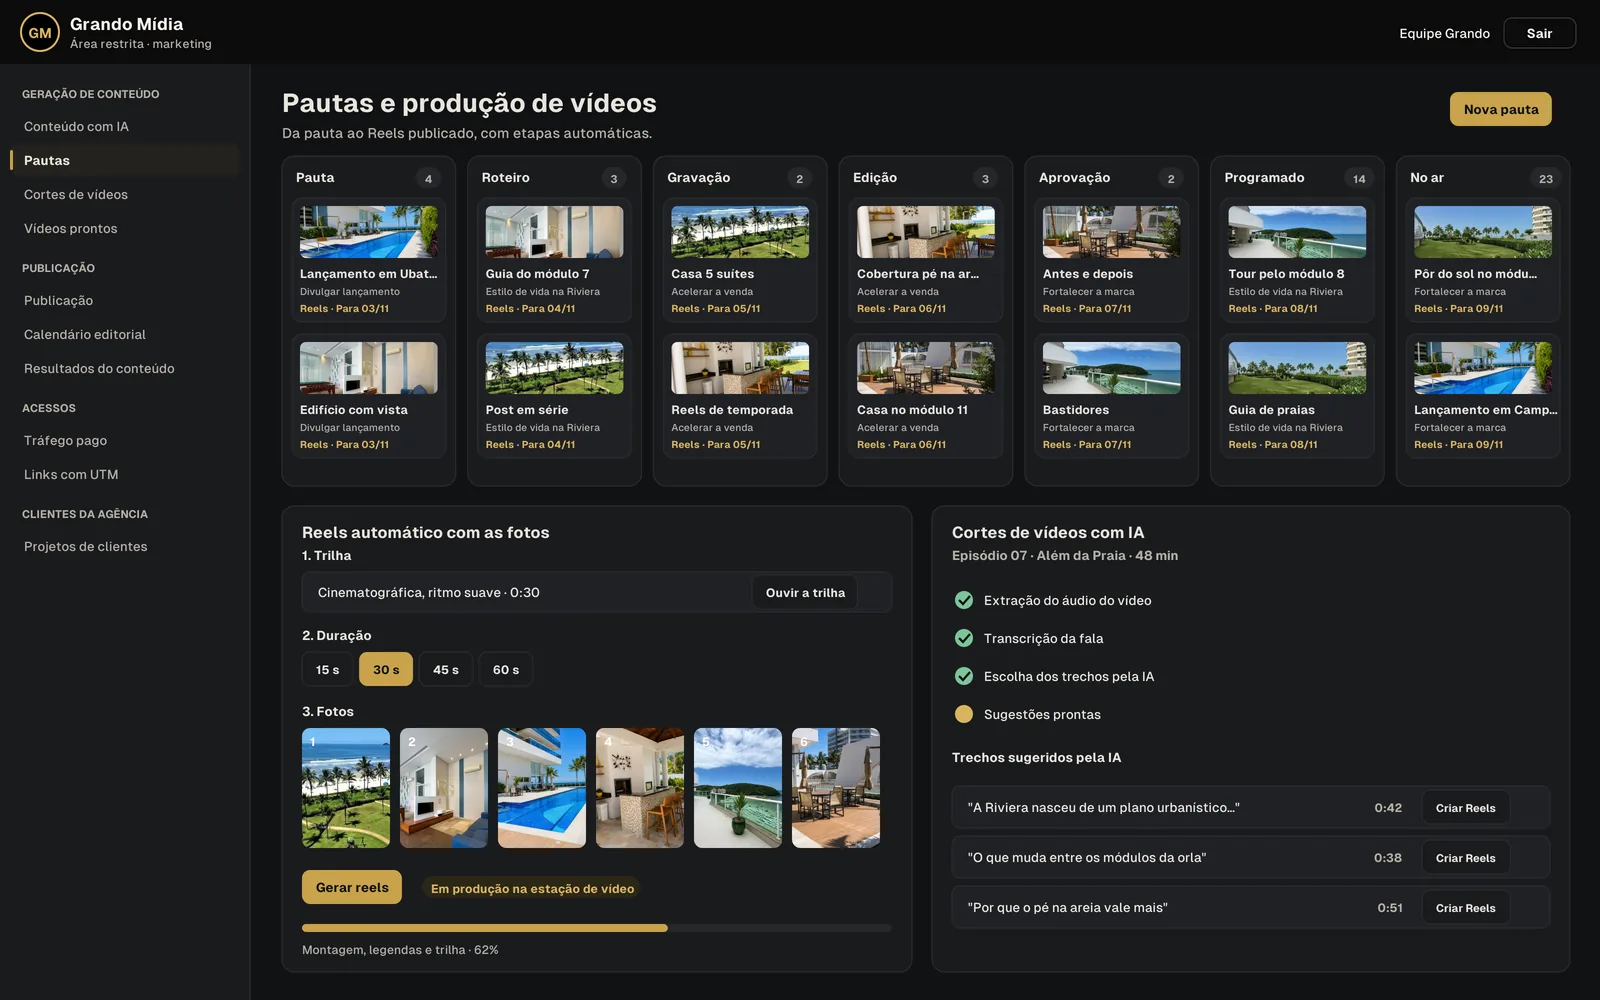
Task: Create Reels from the 0:38 módulos da orla excerpt
Action: (x=1466, y=858)
